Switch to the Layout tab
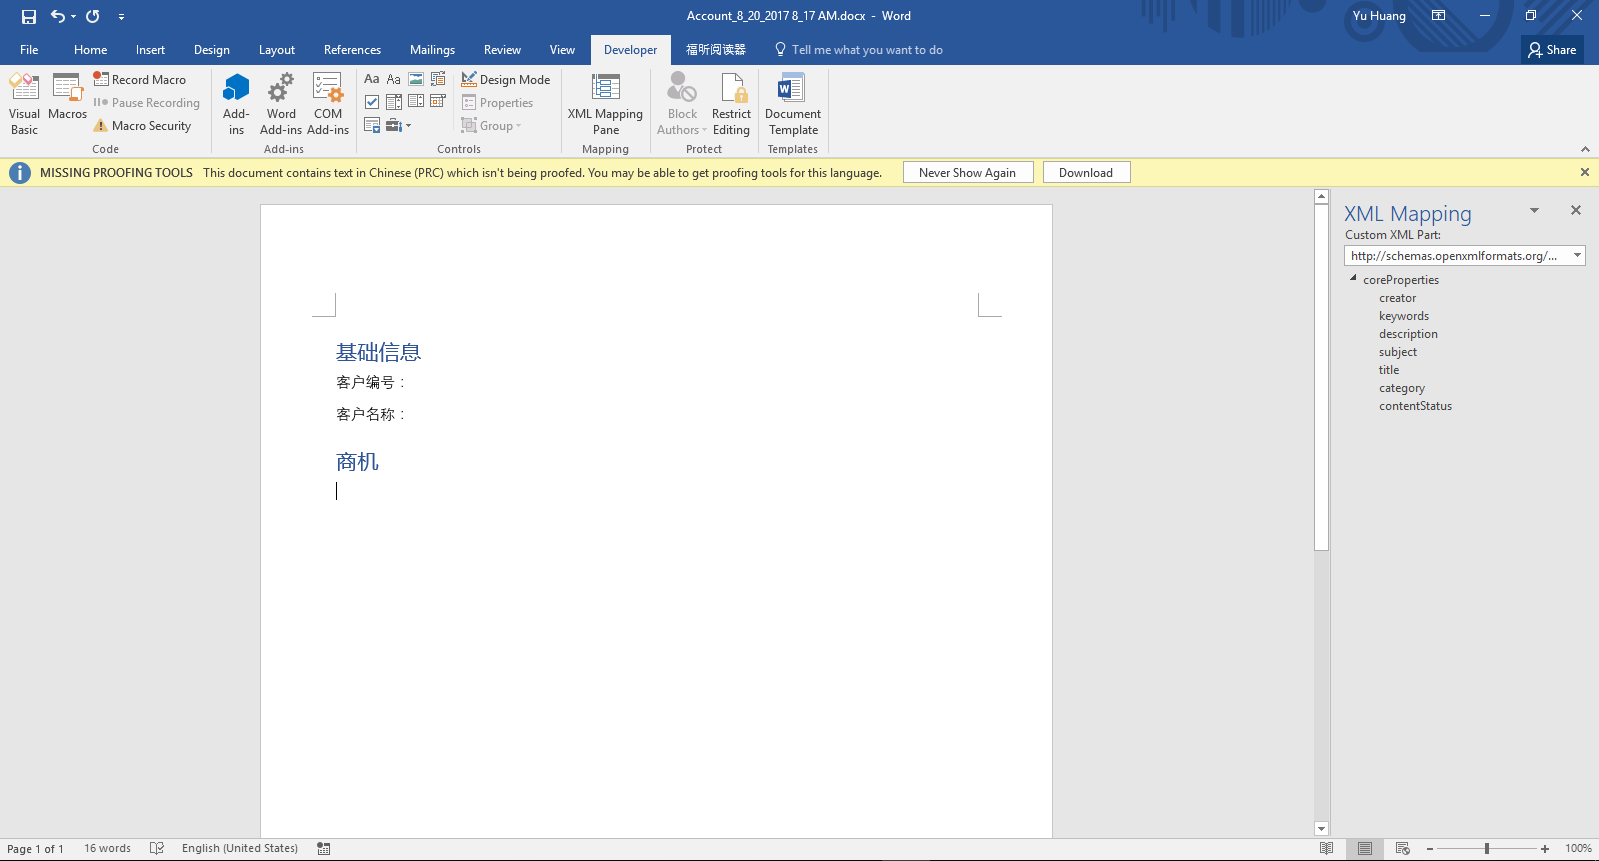1599x861 pixels. (x=277, y=50)
